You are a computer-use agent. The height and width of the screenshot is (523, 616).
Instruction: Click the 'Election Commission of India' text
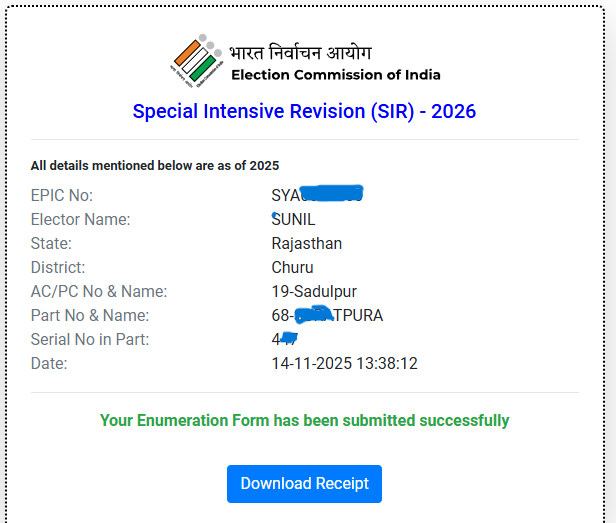[x=335, y=75]
